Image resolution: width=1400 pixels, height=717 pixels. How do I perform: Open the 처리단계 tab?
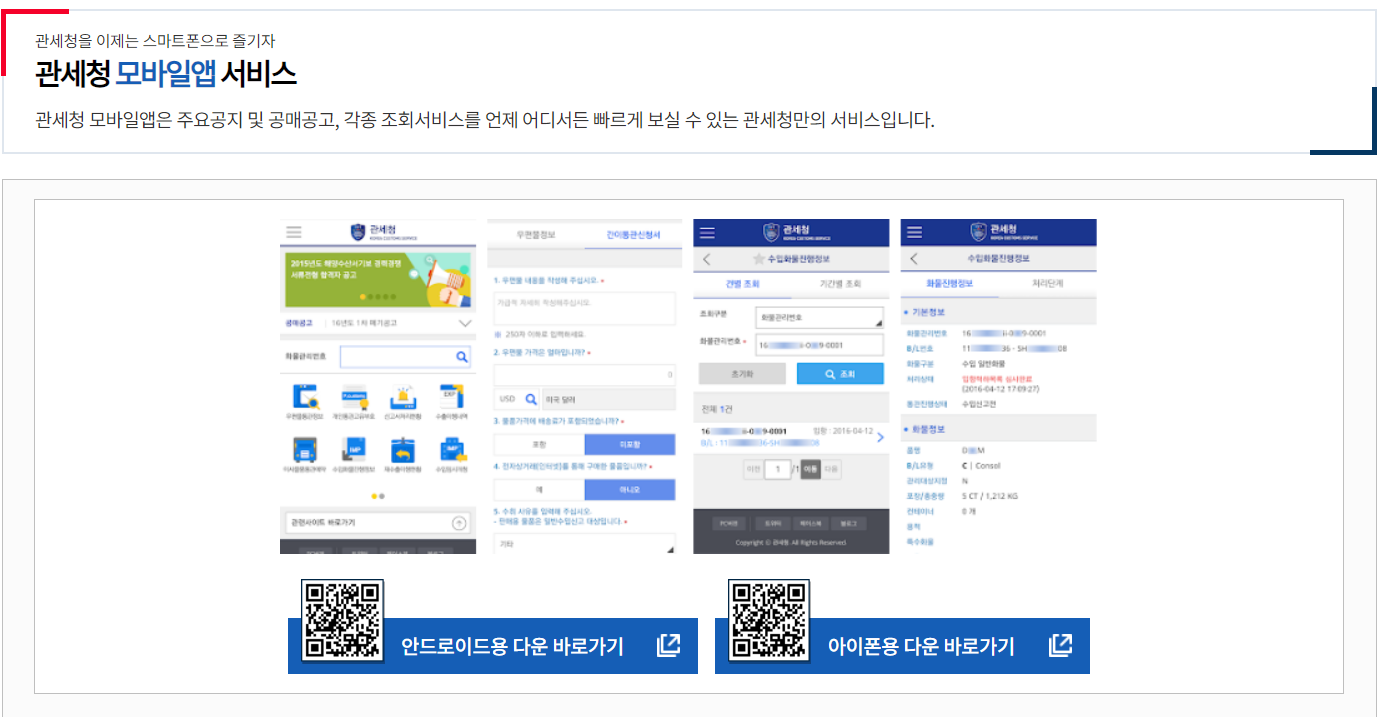pyautogui.click(x=1047, y=284)
